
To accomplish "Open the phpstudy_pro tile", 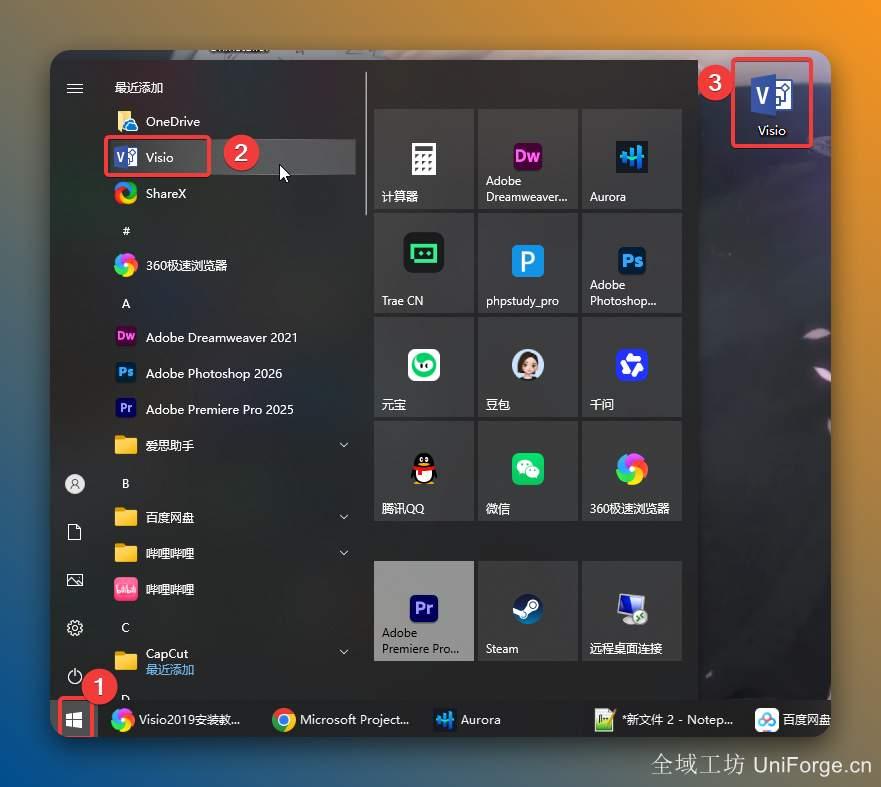I will 528,263.
